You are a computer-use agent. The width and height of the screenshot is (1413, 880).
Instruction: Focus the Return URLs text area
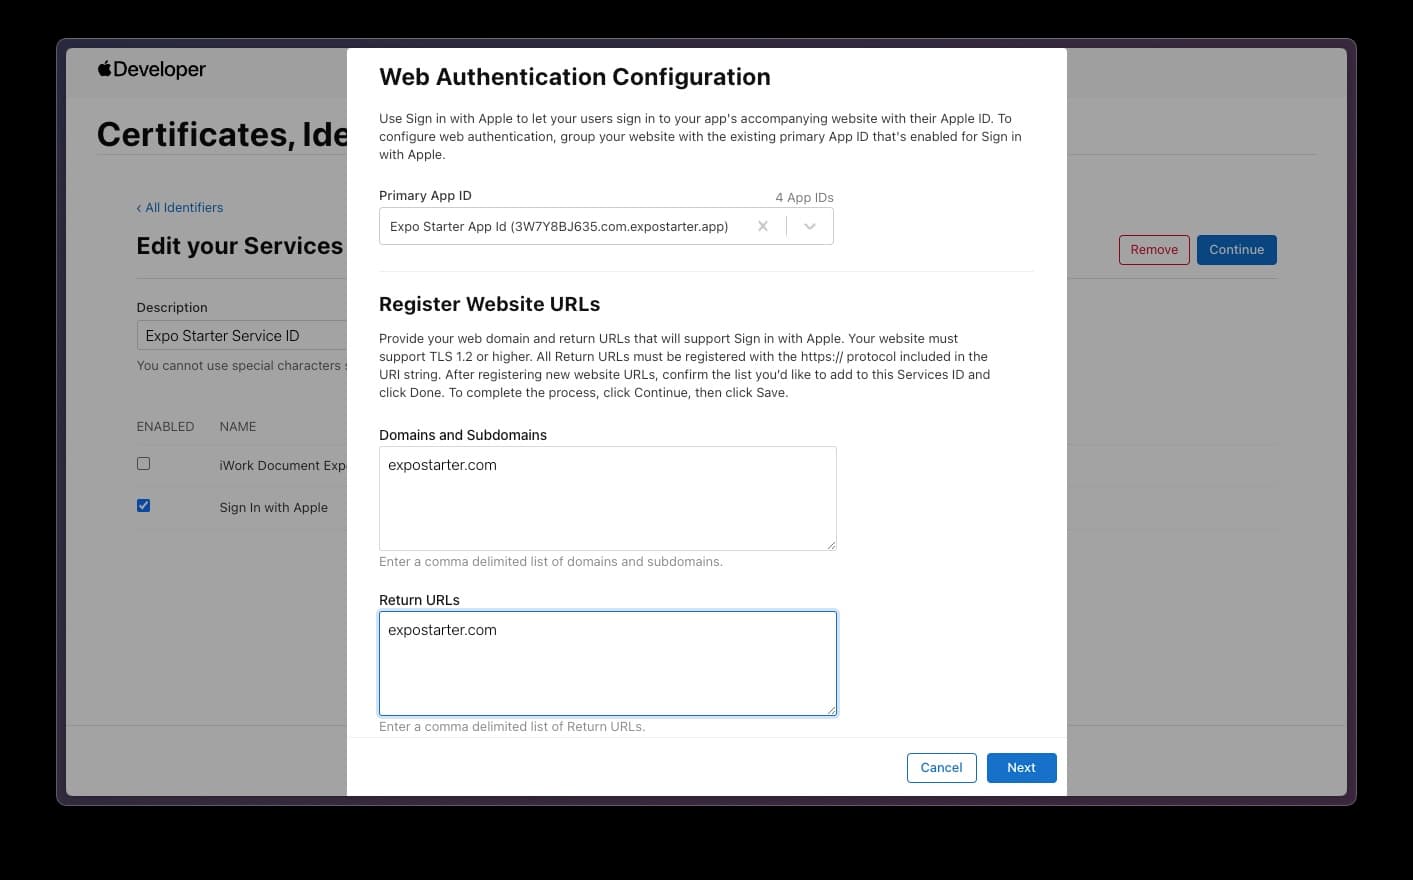point(608,663)
